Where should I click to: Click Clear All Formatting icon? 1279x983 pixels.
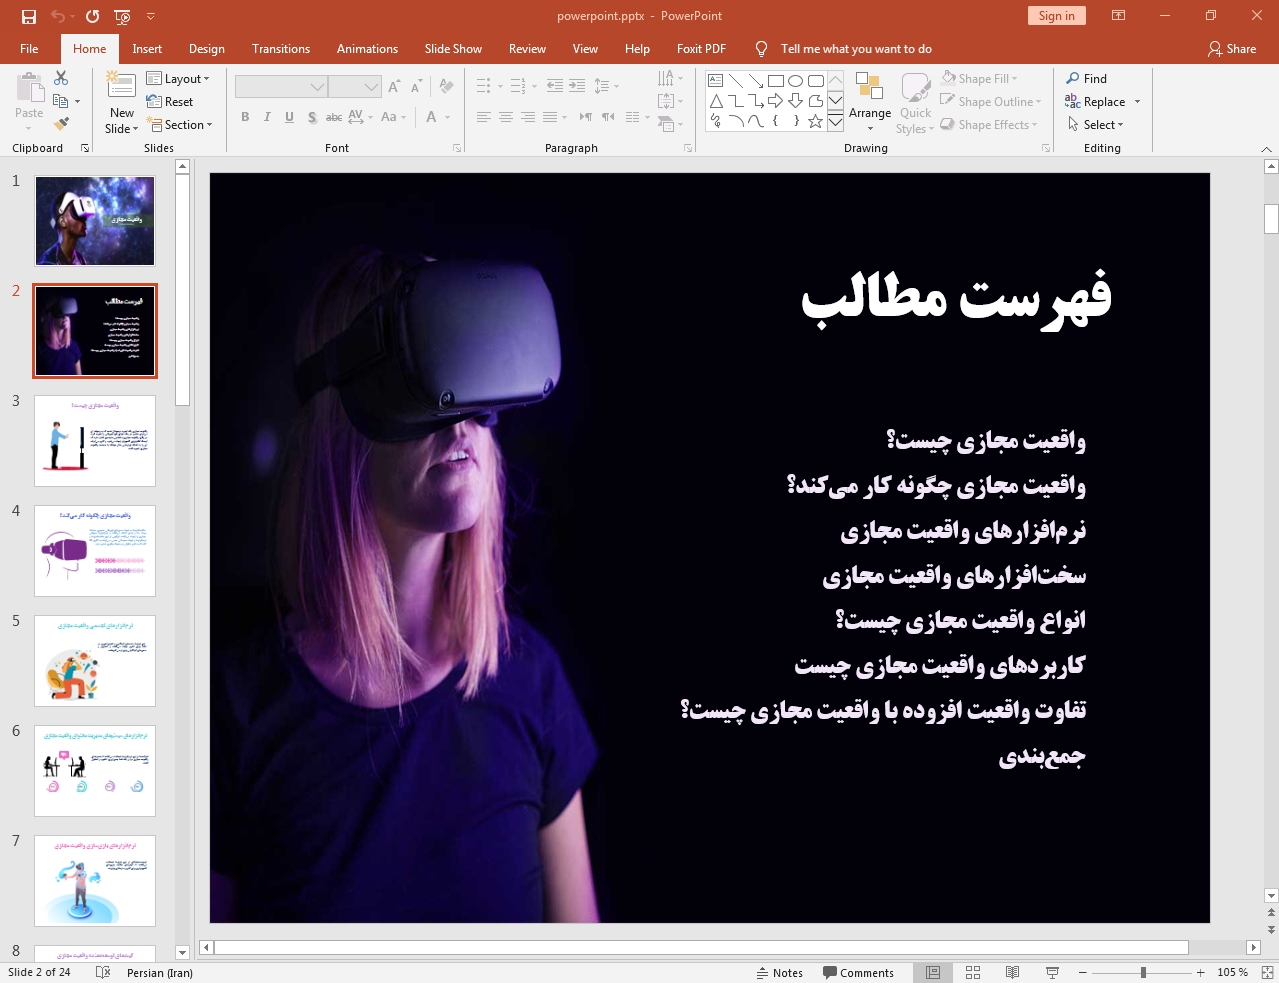coord(446,87)
